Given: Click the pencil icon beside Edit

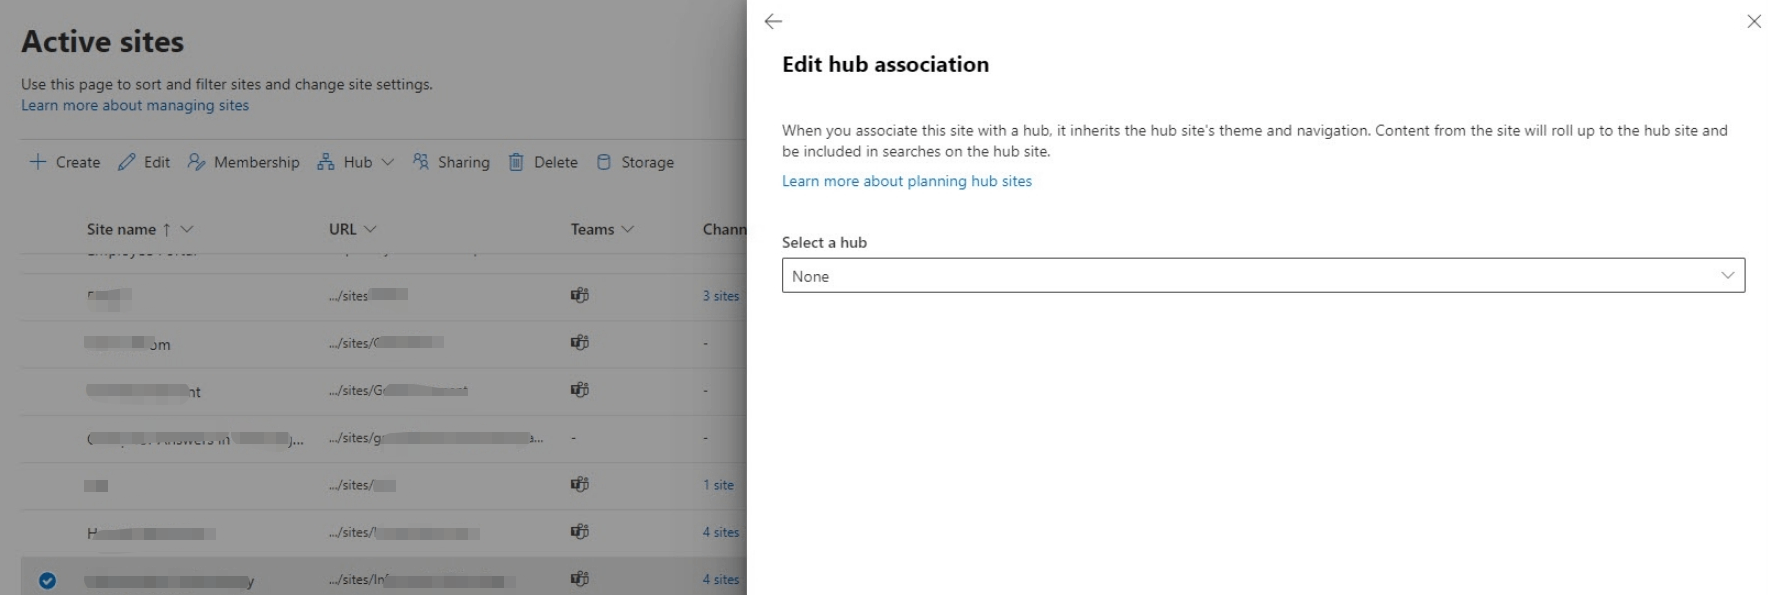Looking at the screenshot, I should (126, 162).
